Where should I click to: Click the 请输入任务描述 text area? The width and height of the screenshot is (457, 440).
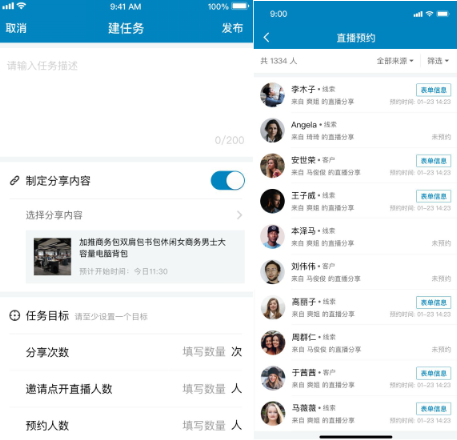click(x=127, y=102)
